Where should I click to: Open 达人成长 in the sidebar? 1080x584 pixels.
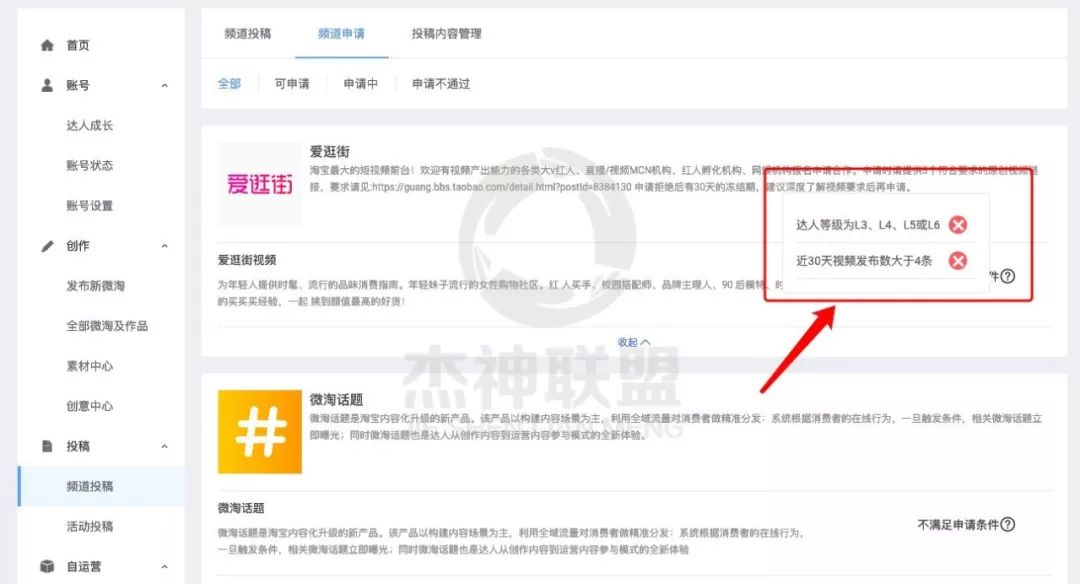coord(90,125)
